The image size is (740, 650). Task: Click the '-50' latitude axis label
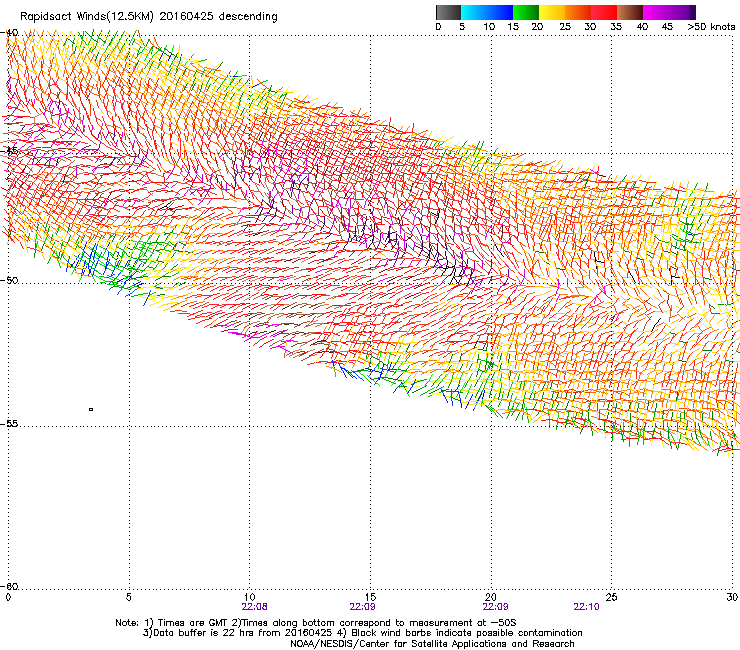tap(9, 280)
